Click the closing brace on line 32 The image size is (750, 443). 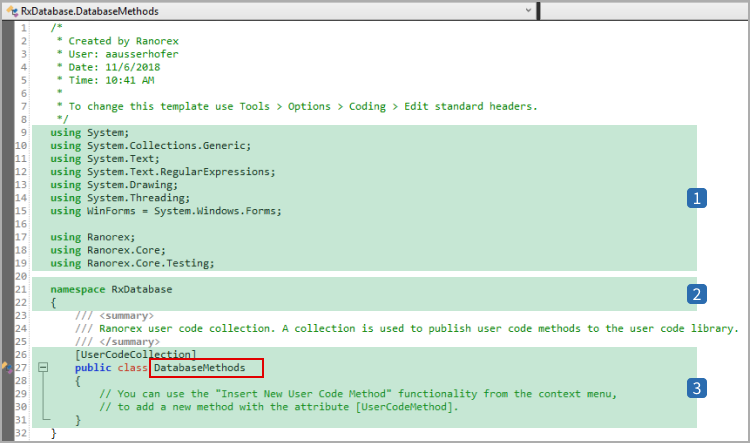tap(54, 433)
